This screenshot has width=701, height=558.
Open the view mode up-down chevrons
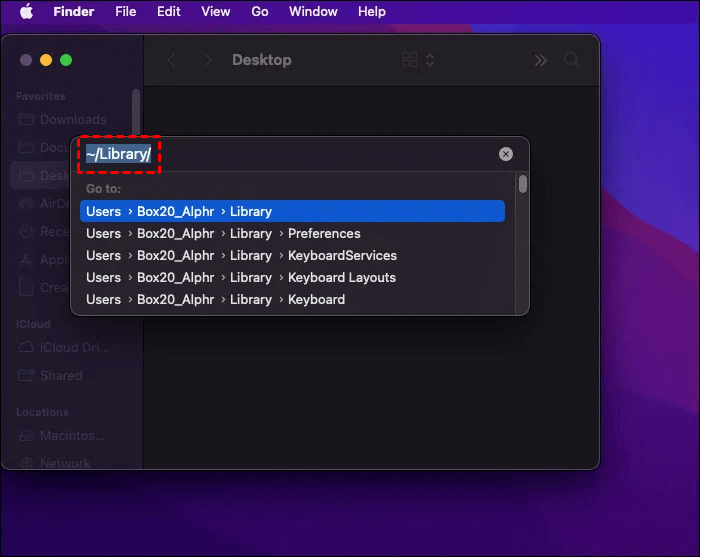click(x=430, y=60)
